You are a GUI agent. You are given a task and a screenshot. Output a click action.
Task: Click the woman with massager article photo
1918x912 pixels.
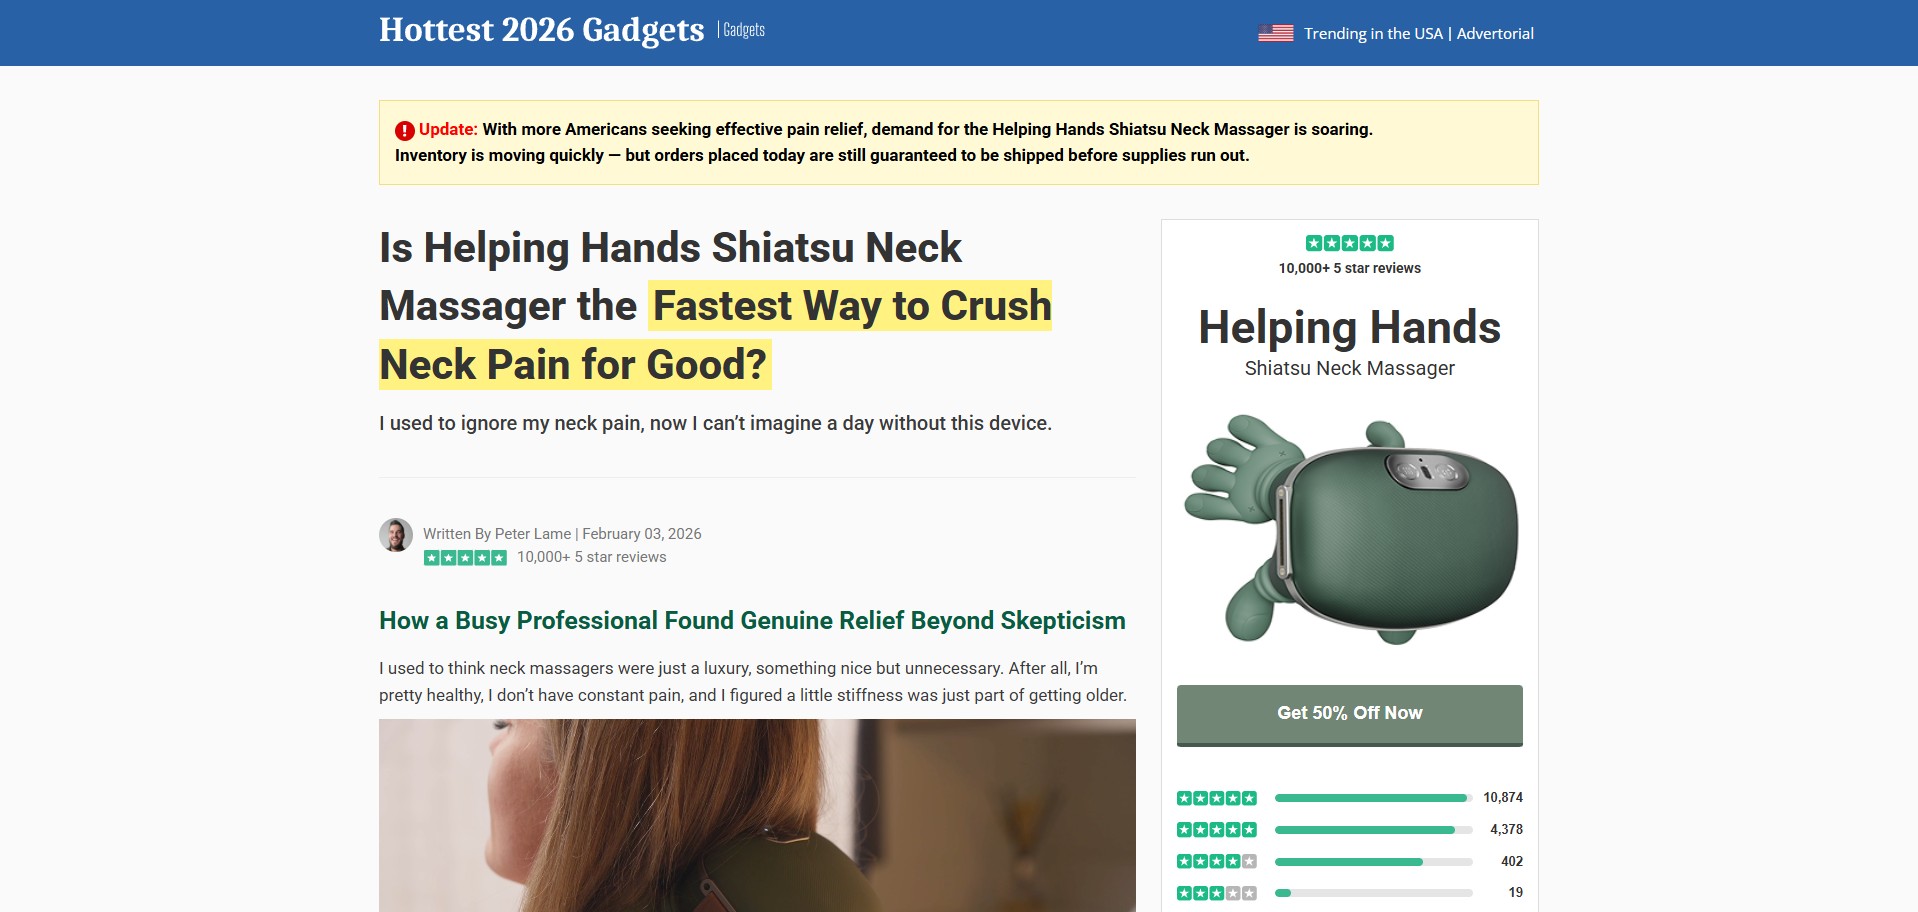pos(757,815)
